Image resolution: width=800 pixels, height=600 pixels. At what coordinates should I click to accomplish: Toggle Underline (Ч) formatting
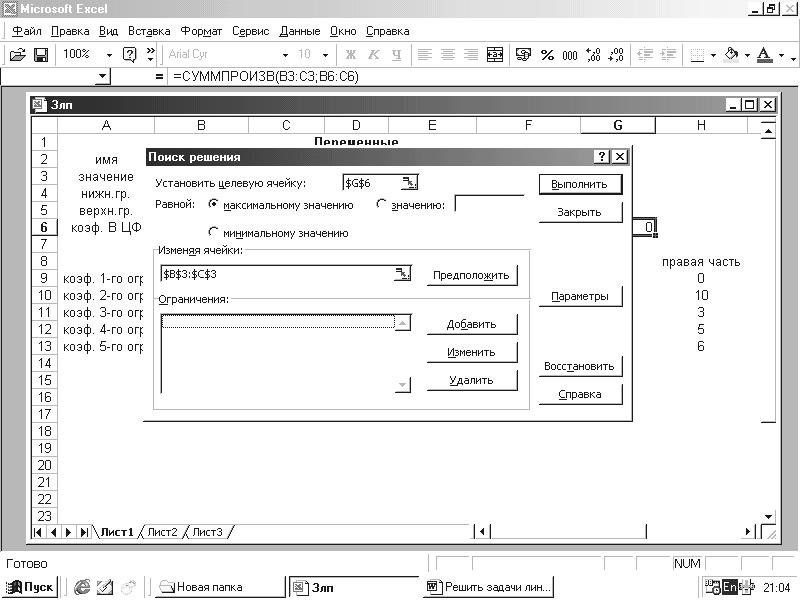pyautogui.click(x=396, y=55)
